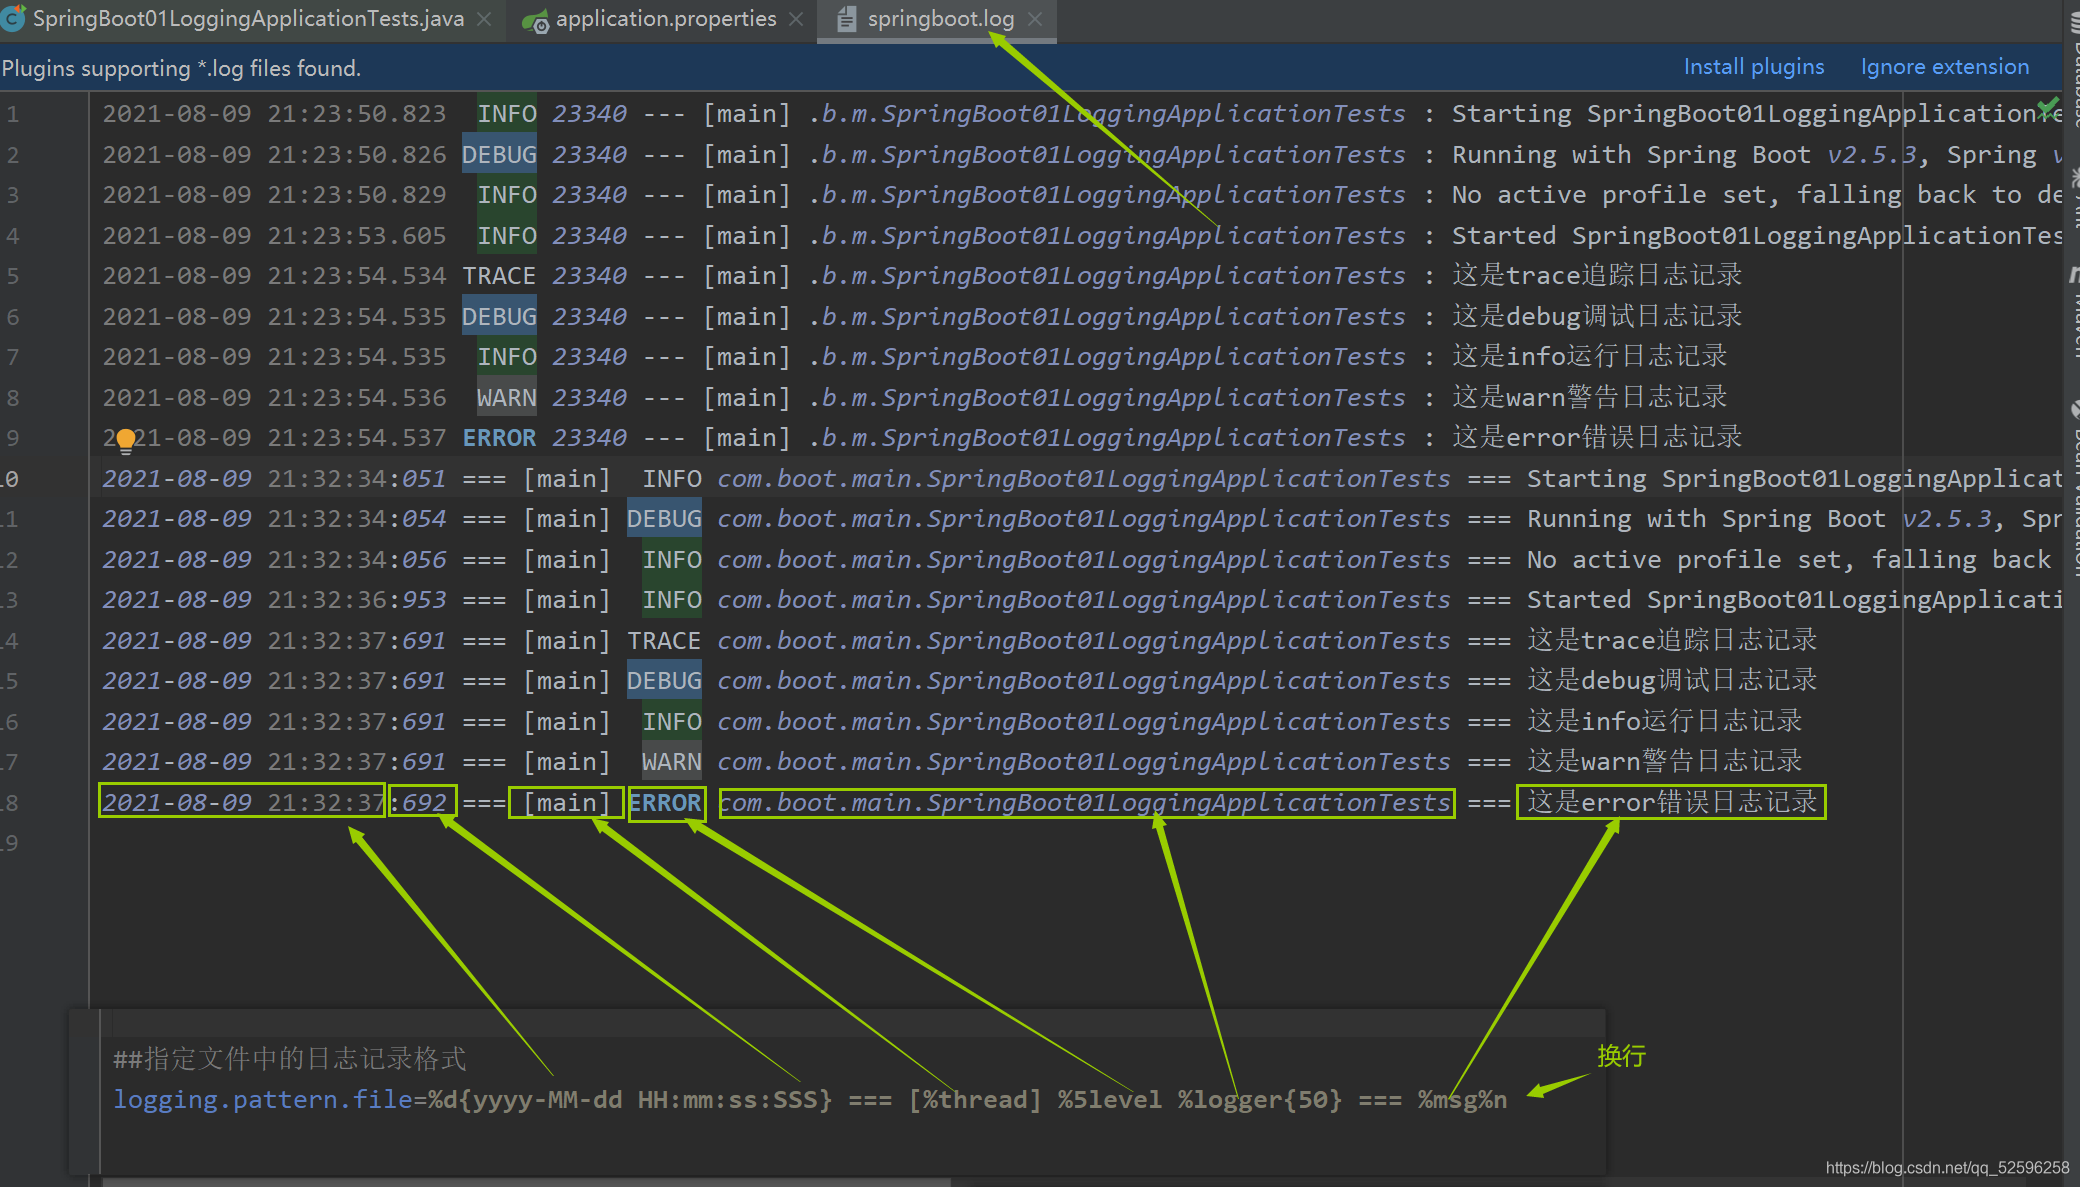The width and height of the screenshot is (2080, 1187).
Task: Click the text '这是error错误日志记录' on line 9
Action: (1597, 437)
